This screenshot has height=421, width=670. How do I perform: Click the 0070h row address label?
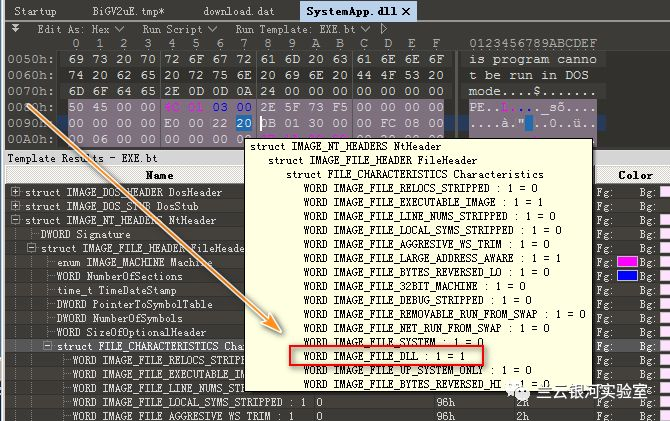click(30, 91)
